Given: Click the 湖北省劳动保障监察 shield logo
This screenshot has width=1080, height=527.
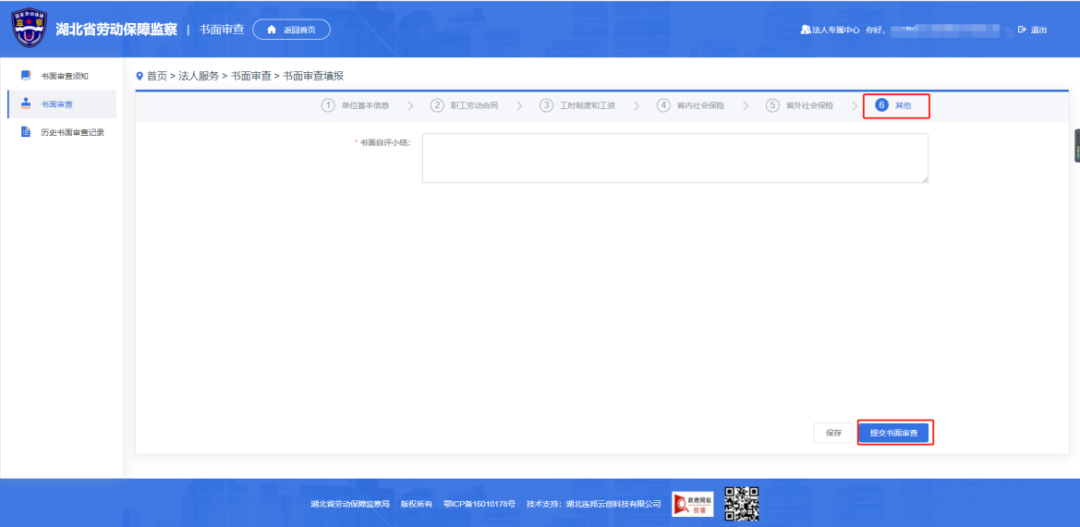Looking at the screenshot, I should pyautogui.click(x=29, y=29).
